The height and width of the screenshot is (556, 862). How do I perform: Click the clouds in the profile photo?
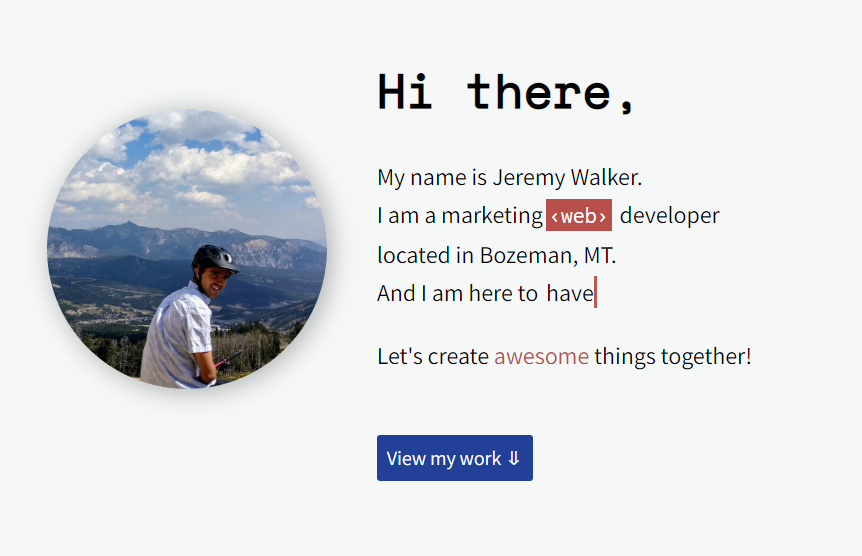[187, 165]
